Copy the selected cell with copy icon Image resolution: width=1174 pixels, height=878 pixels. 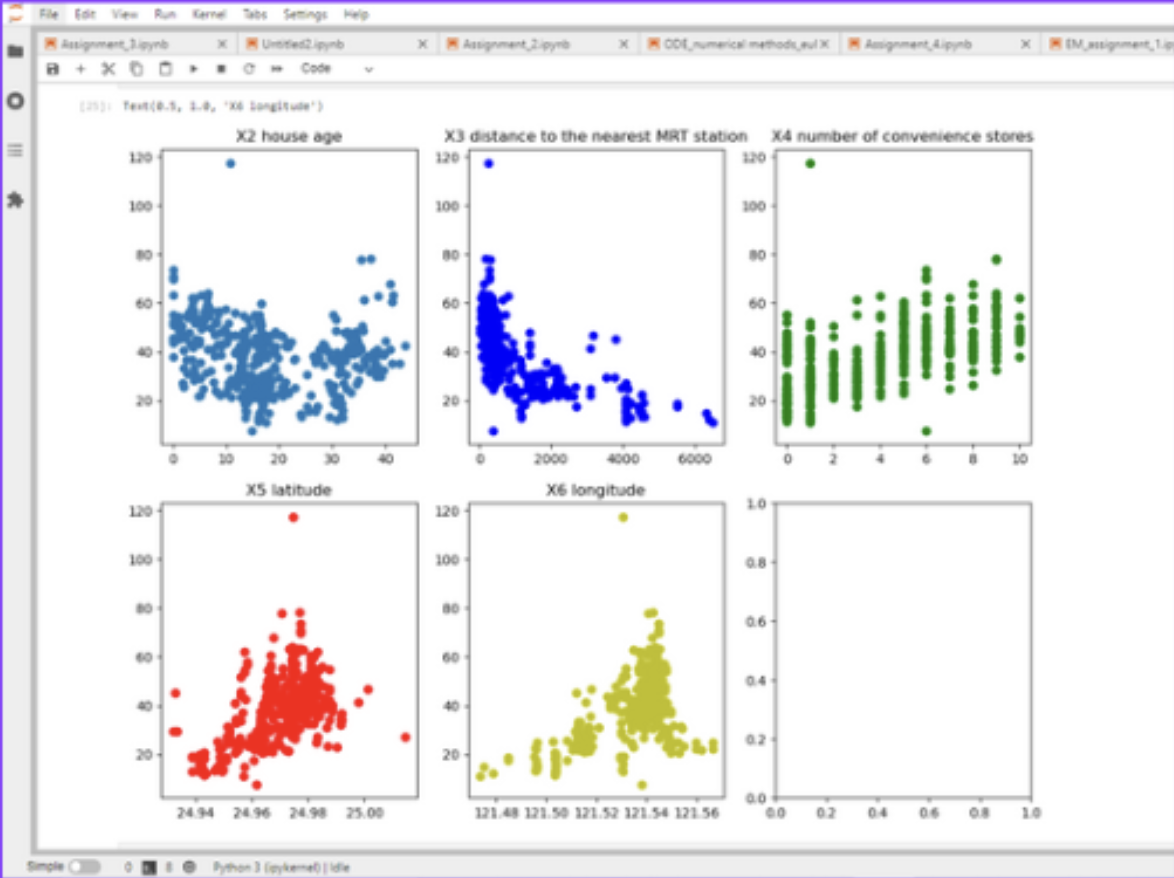click(x=133, y=68)
